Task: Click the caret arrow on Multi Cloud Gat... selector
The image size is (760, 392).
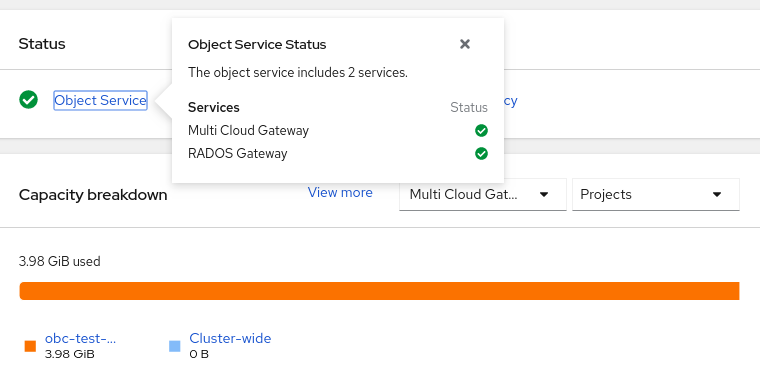Action: pos(544,194)
